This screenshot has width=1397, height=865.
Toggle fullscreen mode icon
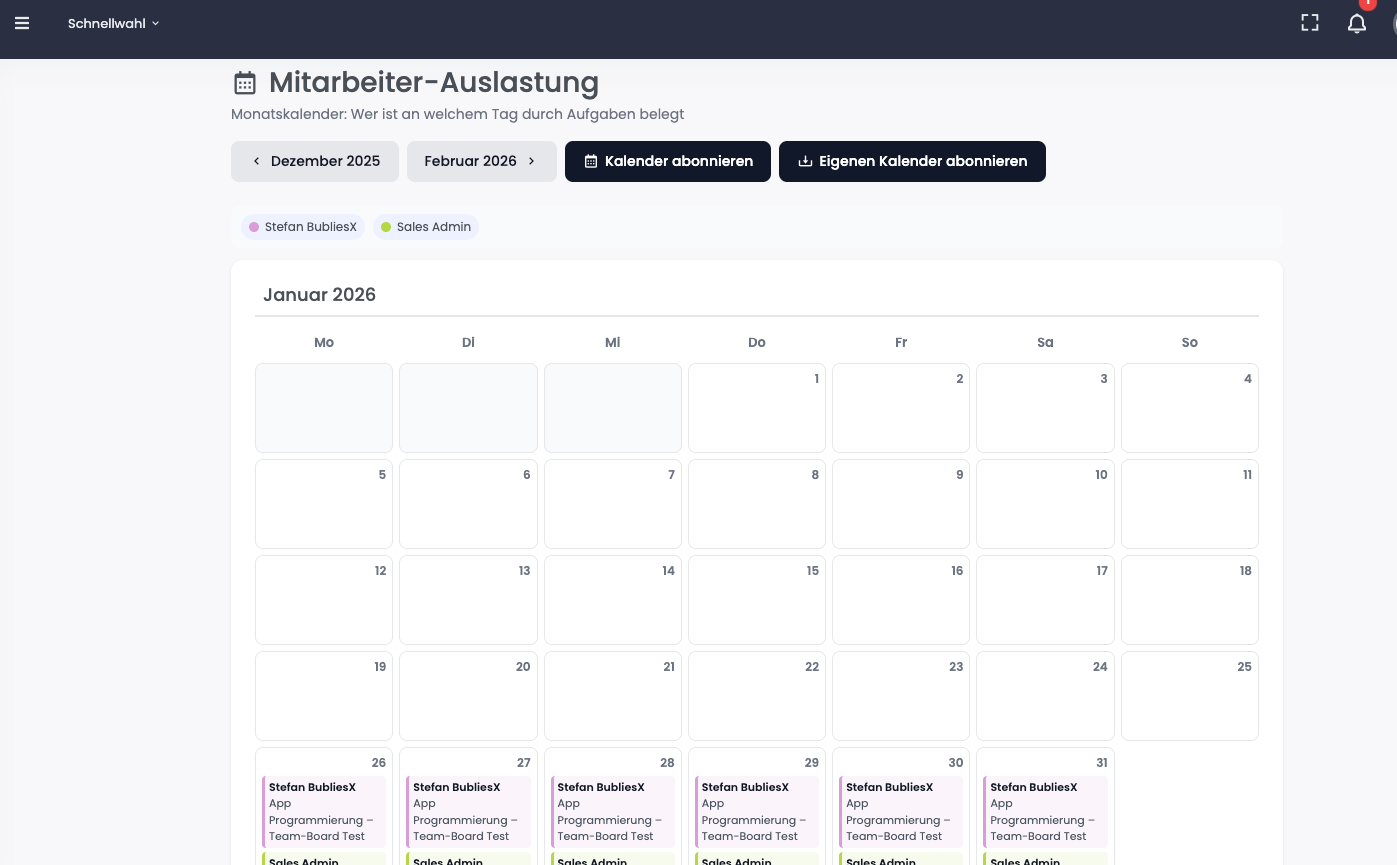(1309, 23)
